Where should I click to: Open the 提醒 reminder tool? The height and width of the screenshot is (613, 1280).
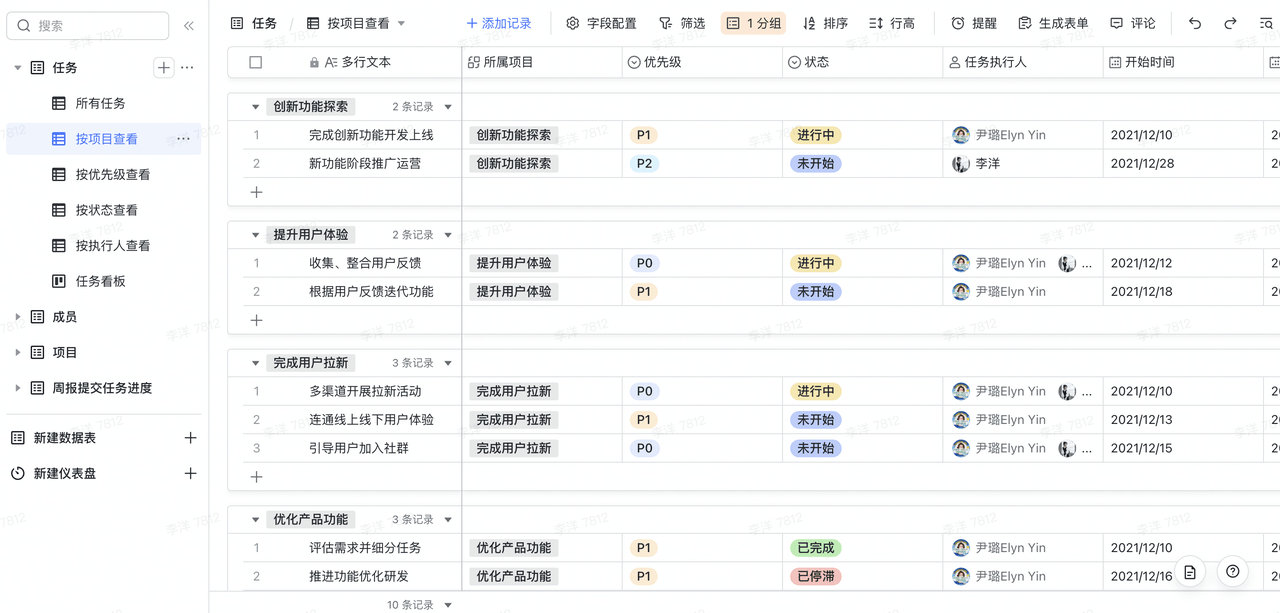point(973,23)
